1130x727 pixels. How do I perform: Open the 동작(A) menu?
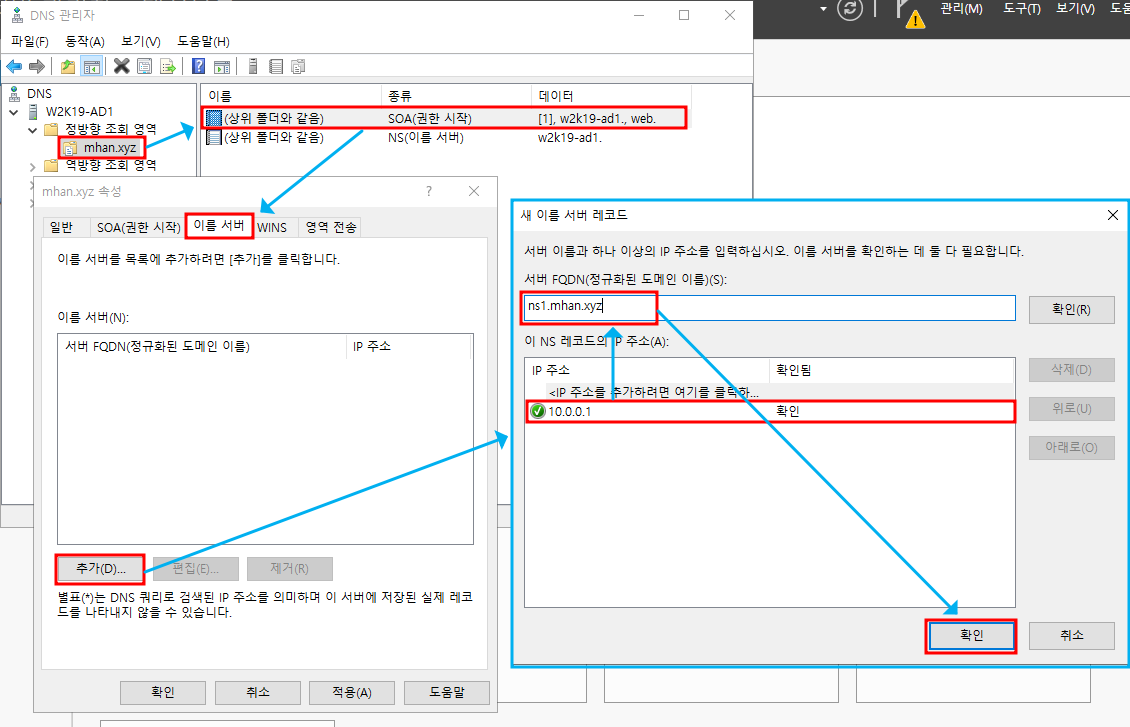[85, 42]
